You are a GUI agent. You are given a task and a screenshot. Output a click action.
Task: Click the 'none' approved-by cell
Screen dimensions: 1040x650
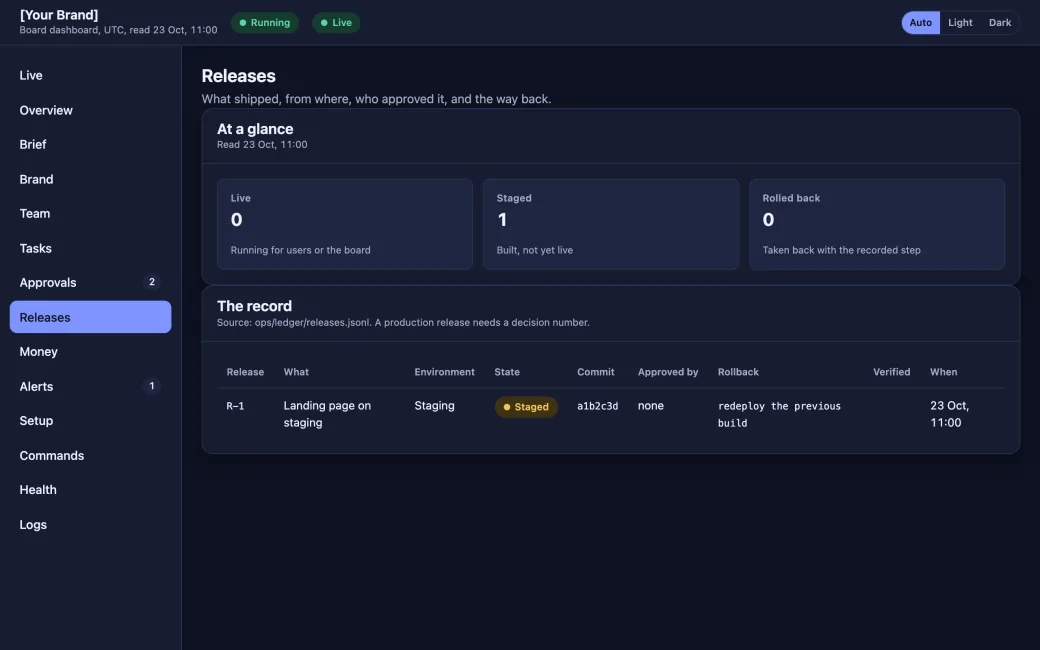click(651, 405)
